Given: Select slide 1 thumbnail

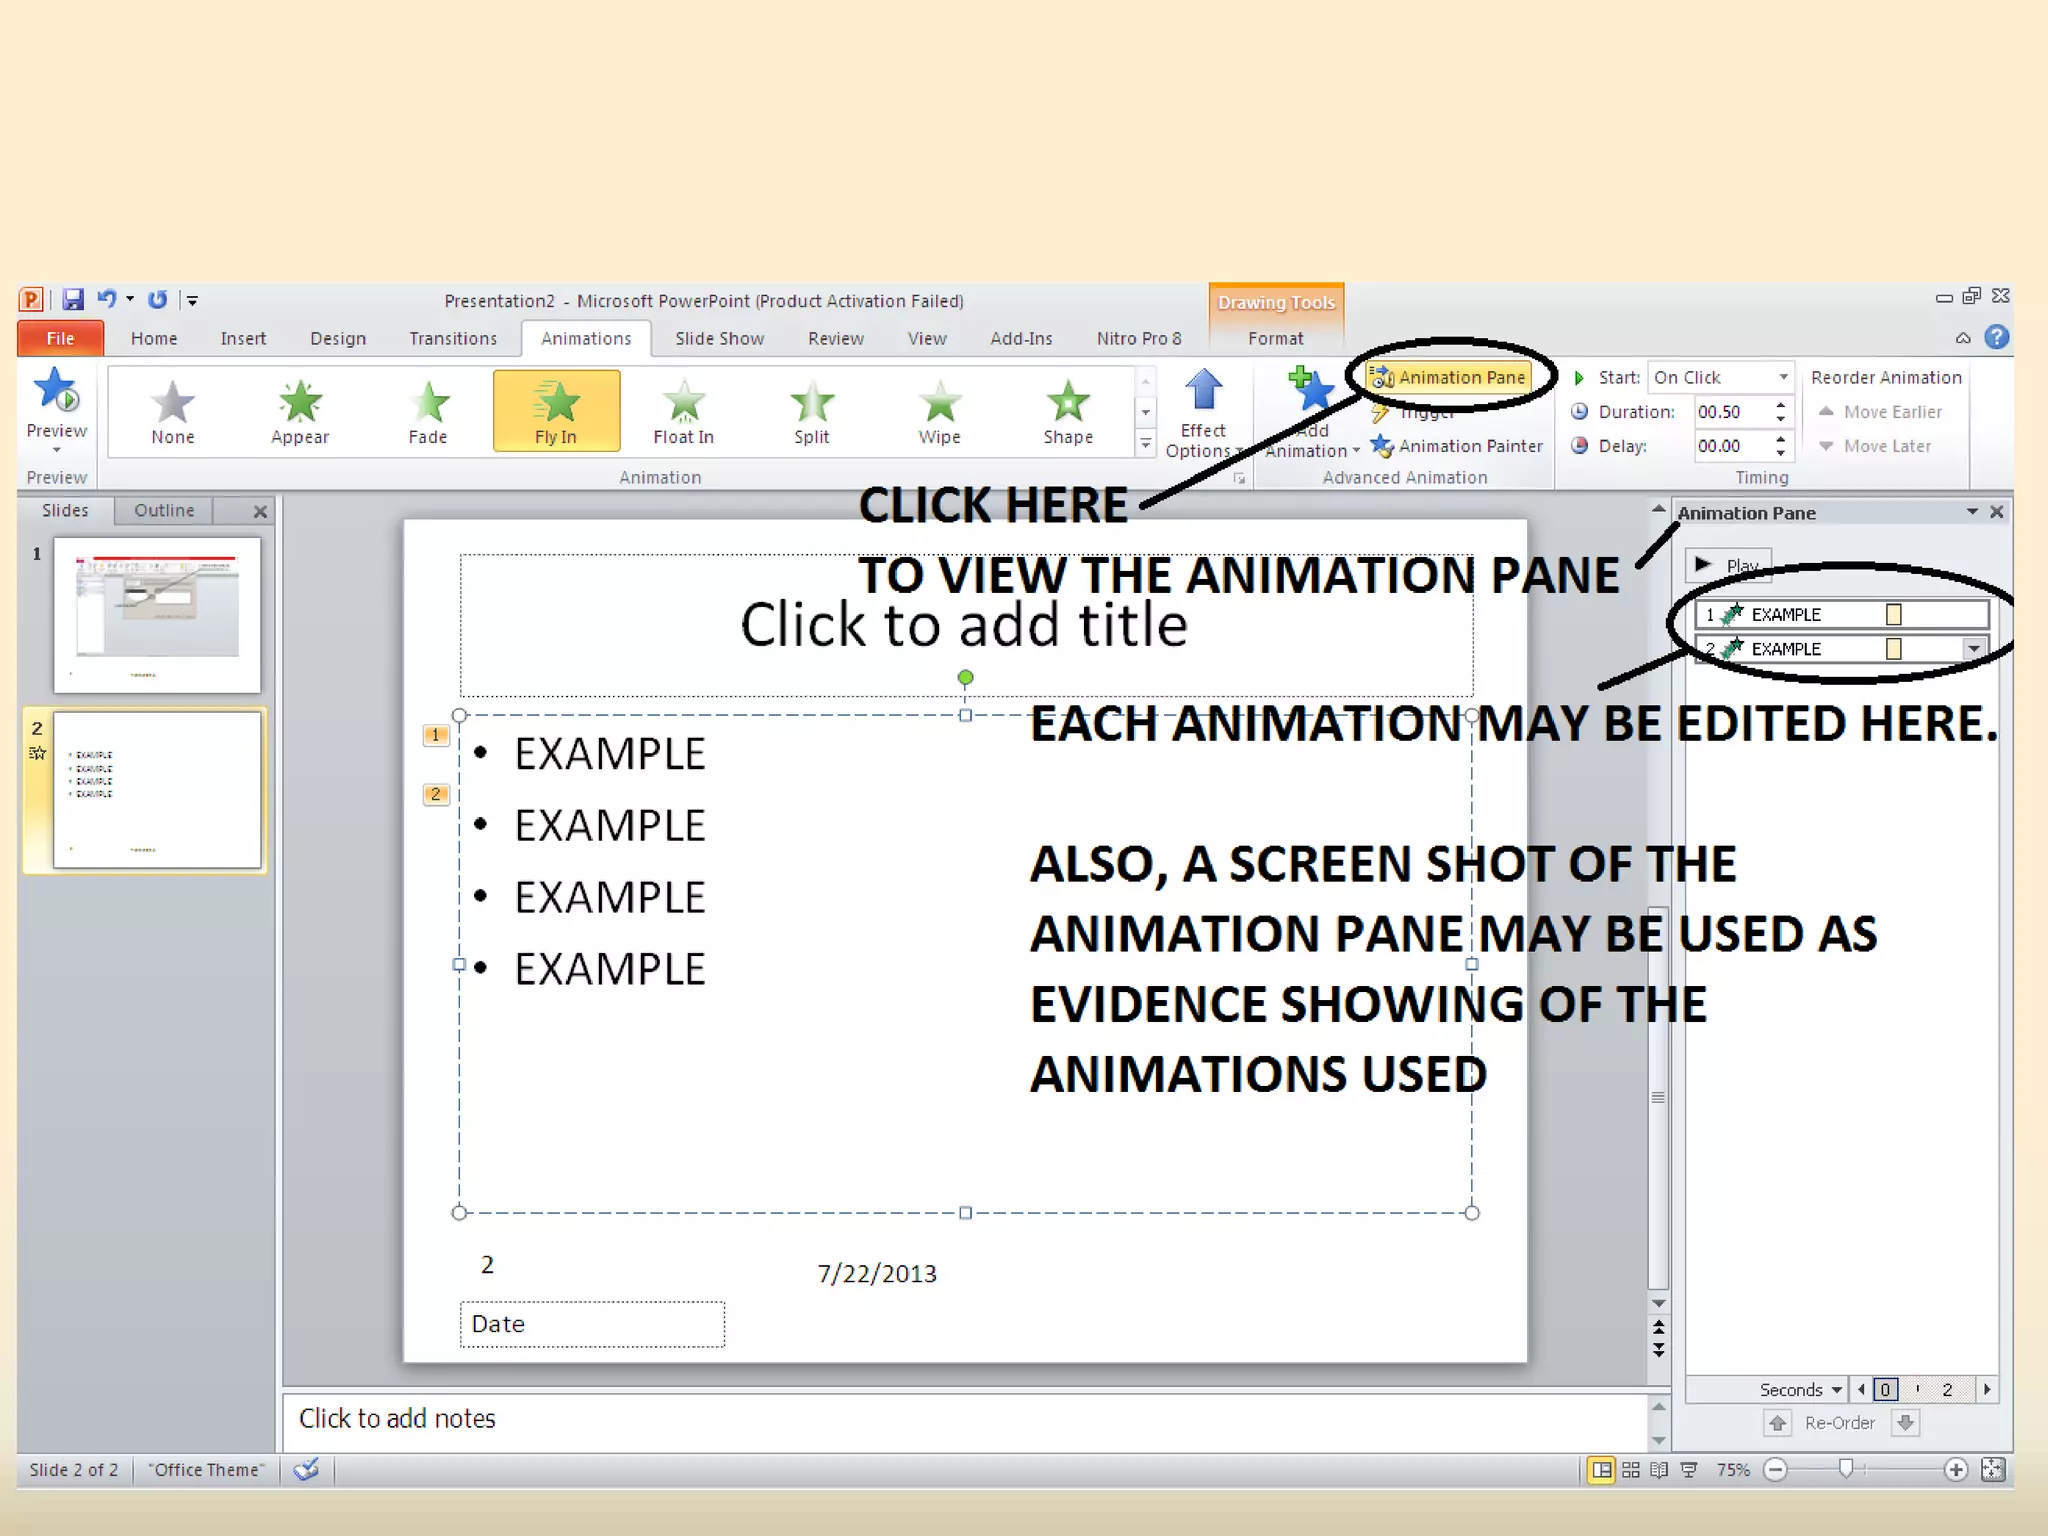Looking at the screenshot, I should tap(157, 614).
